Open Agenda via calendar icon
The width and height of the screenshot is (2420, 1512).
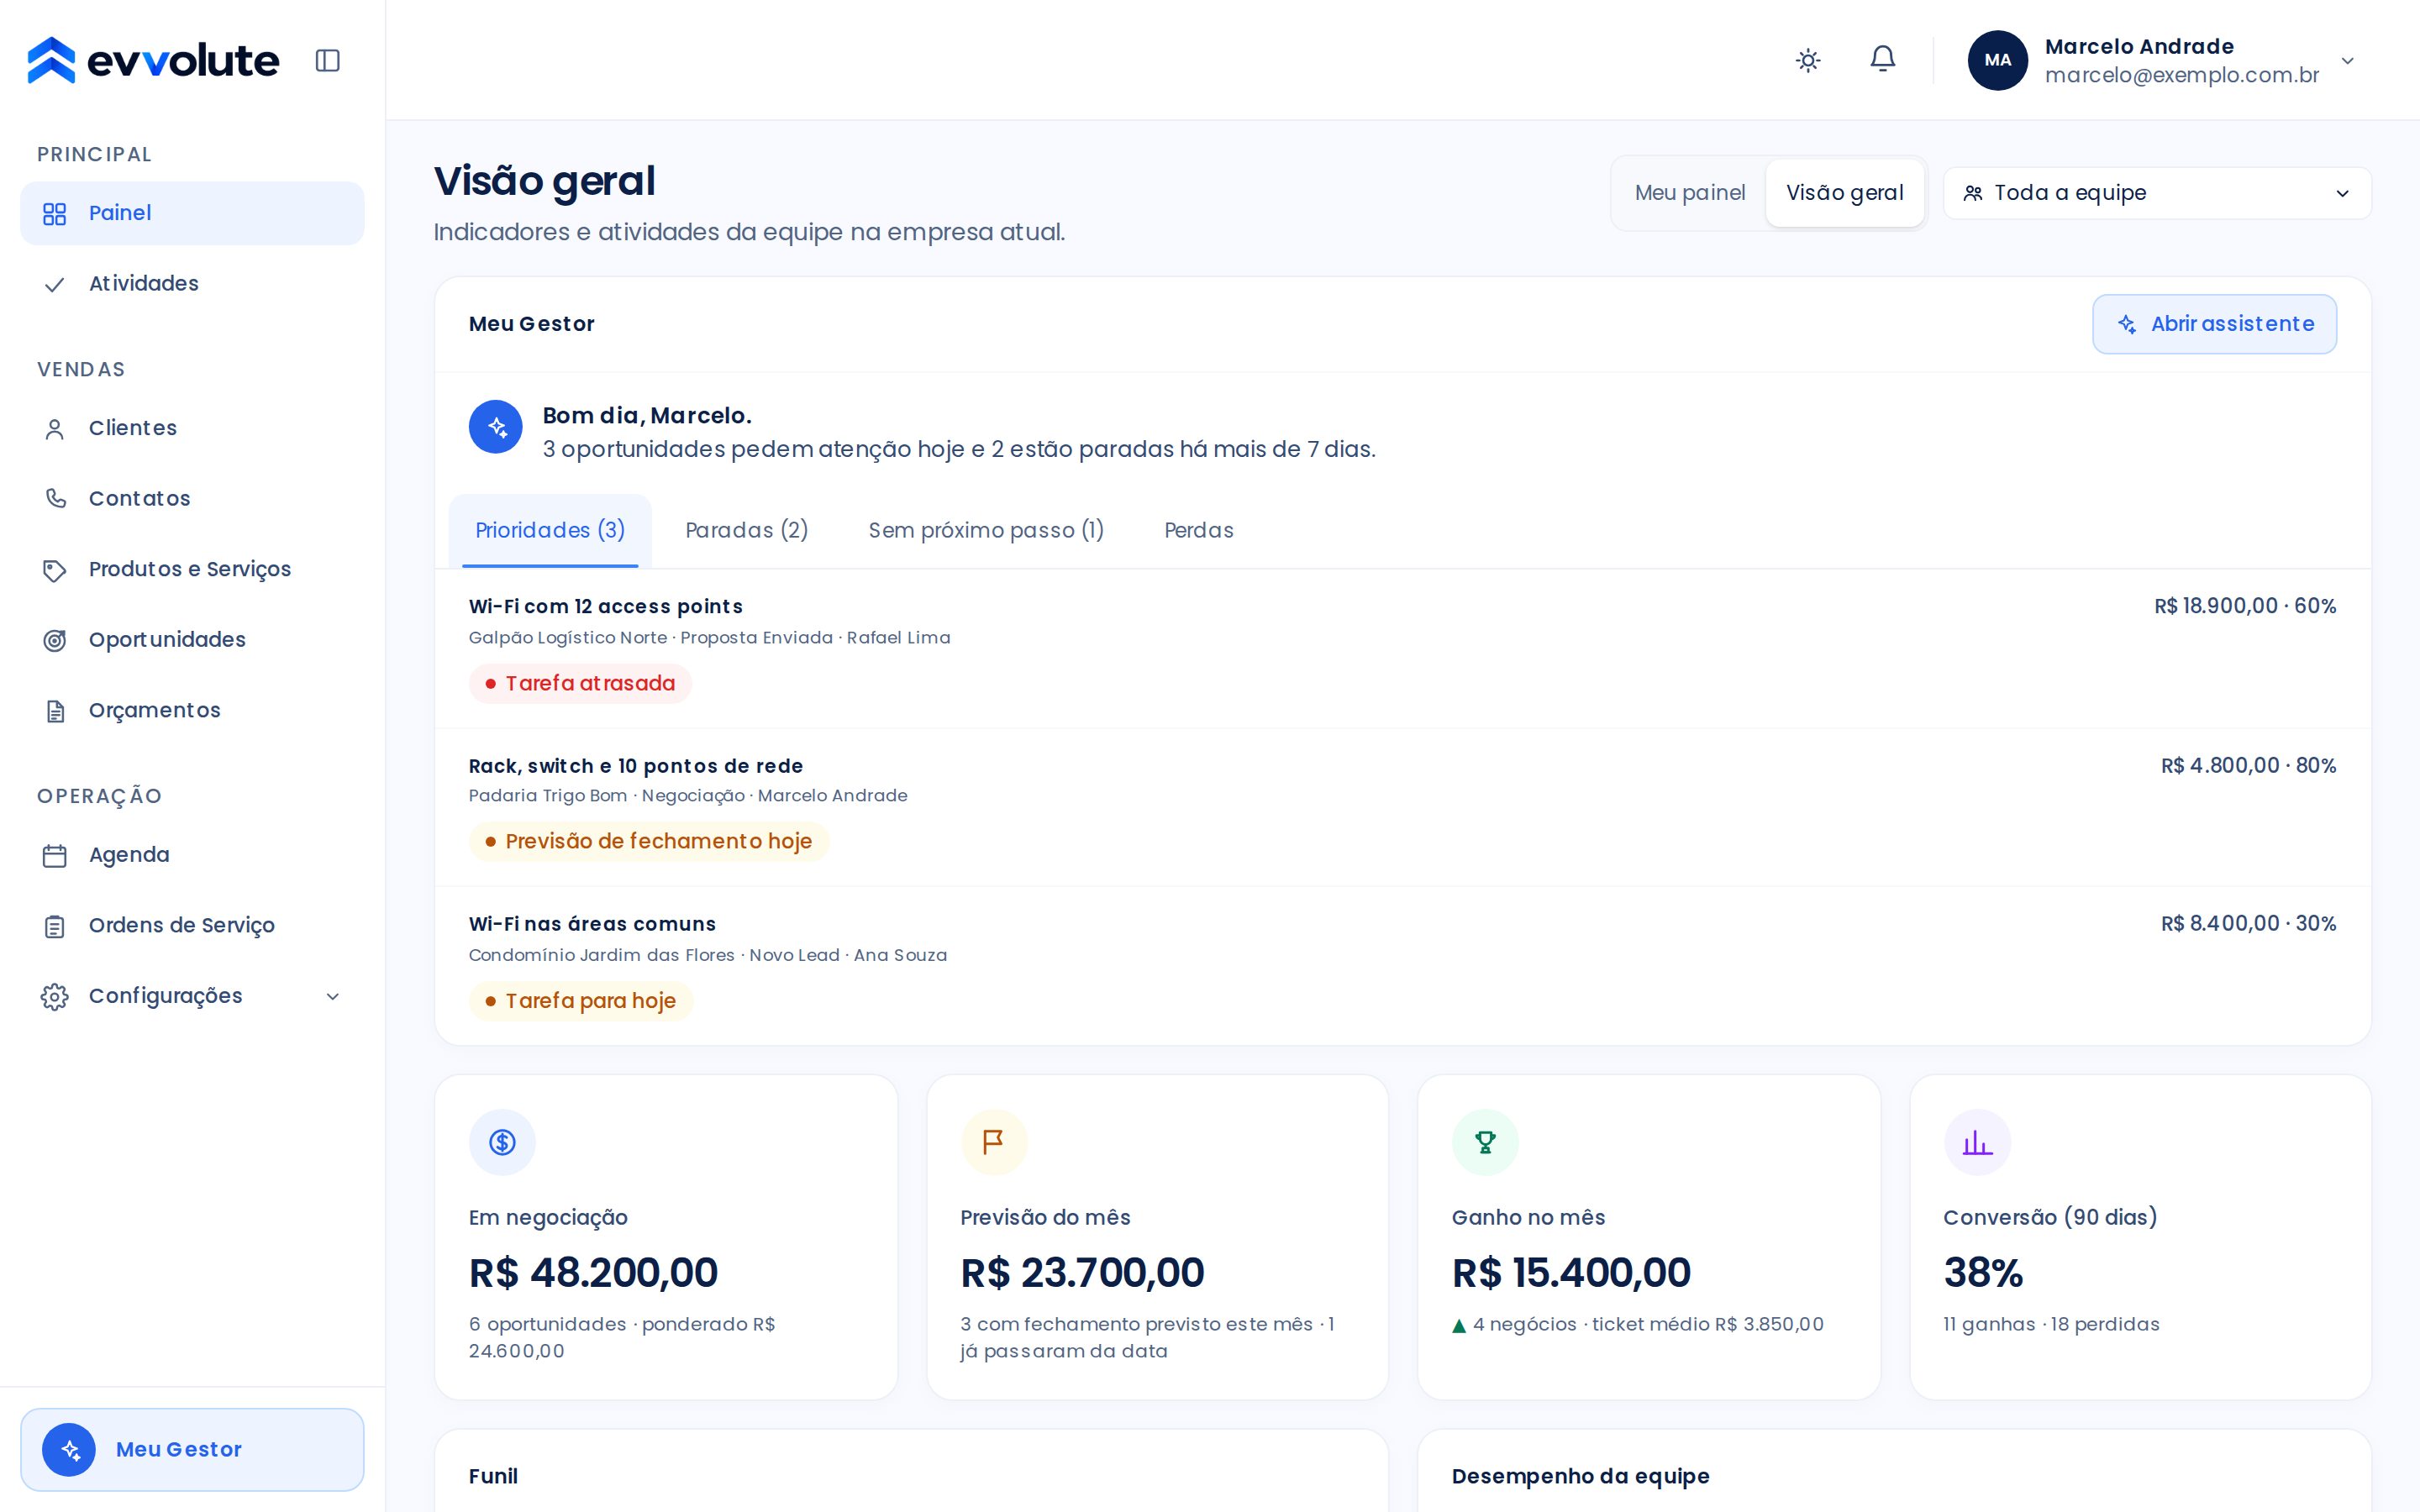[x=55, y=856]
